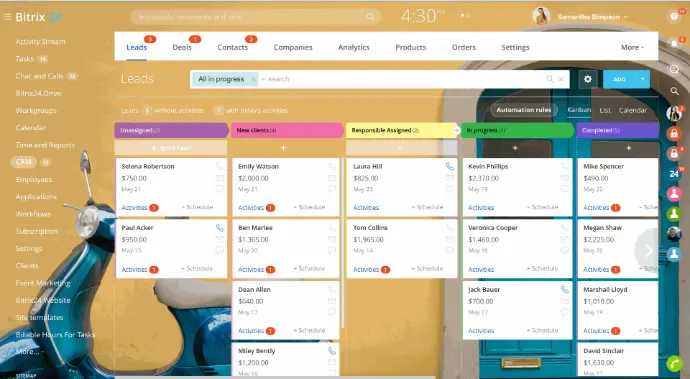Click the Automation rules button
690x379 pixels.
coord(524,110)
